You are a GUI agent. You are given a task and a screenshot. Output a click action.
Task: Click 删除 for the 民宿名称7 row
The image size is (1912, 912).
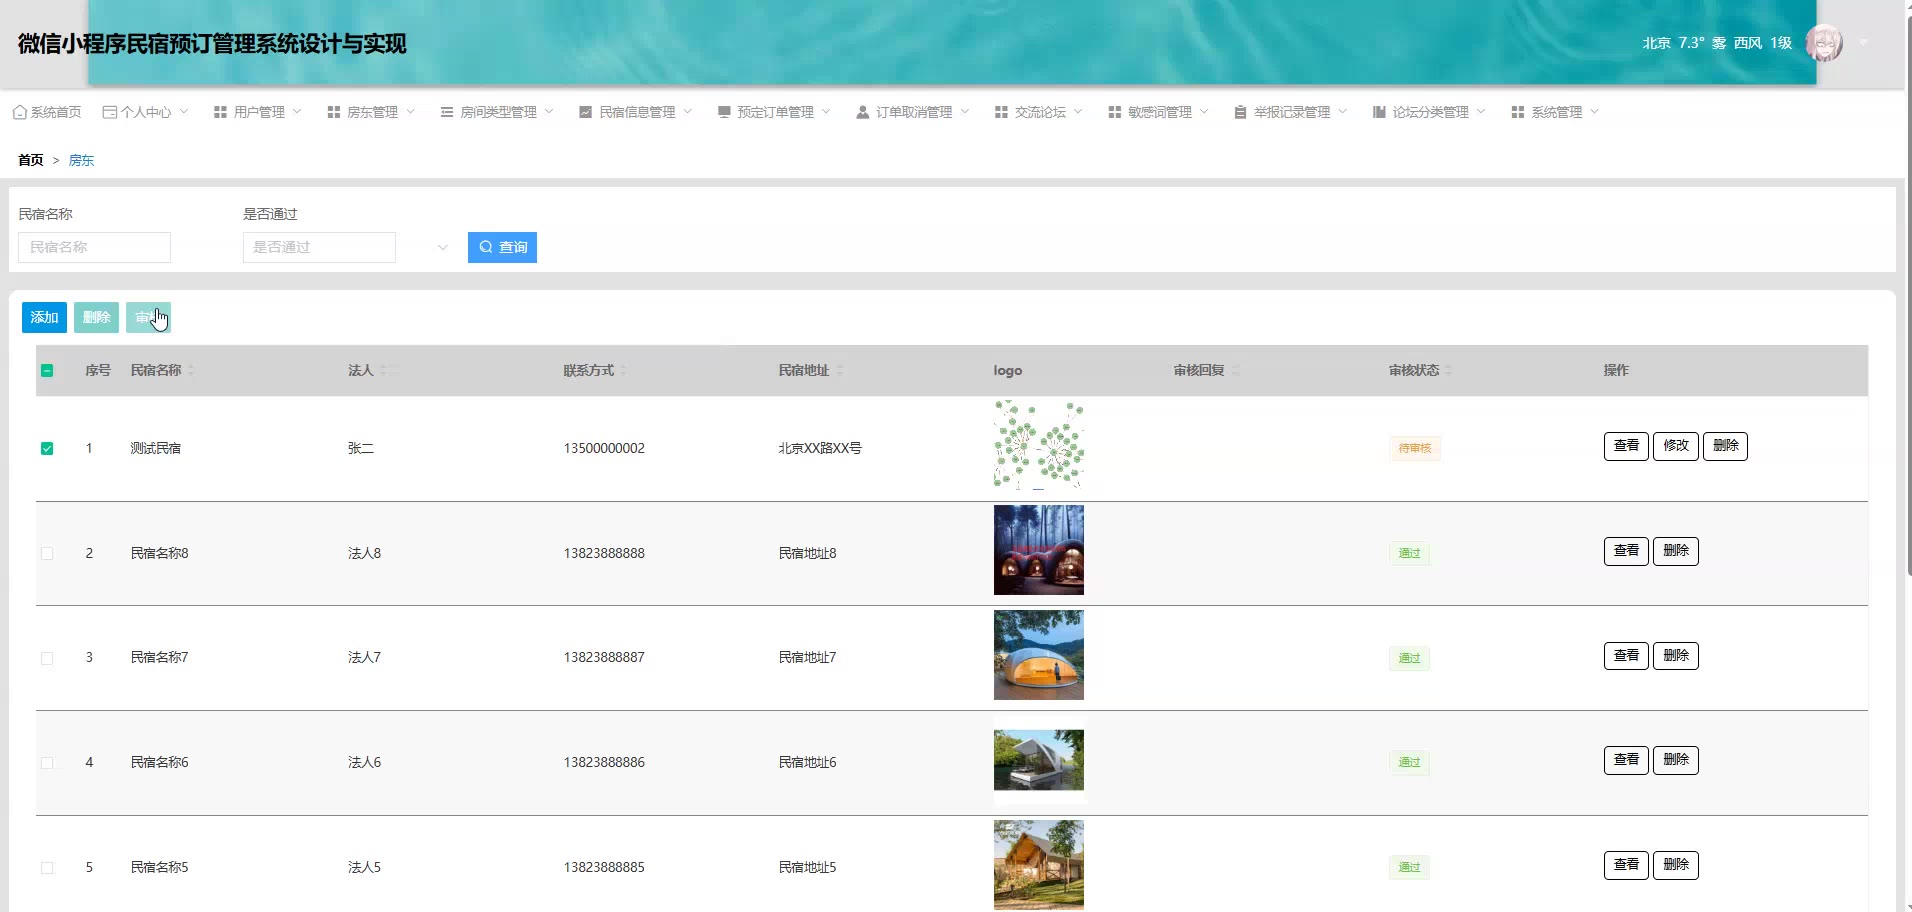[1676, 656]
